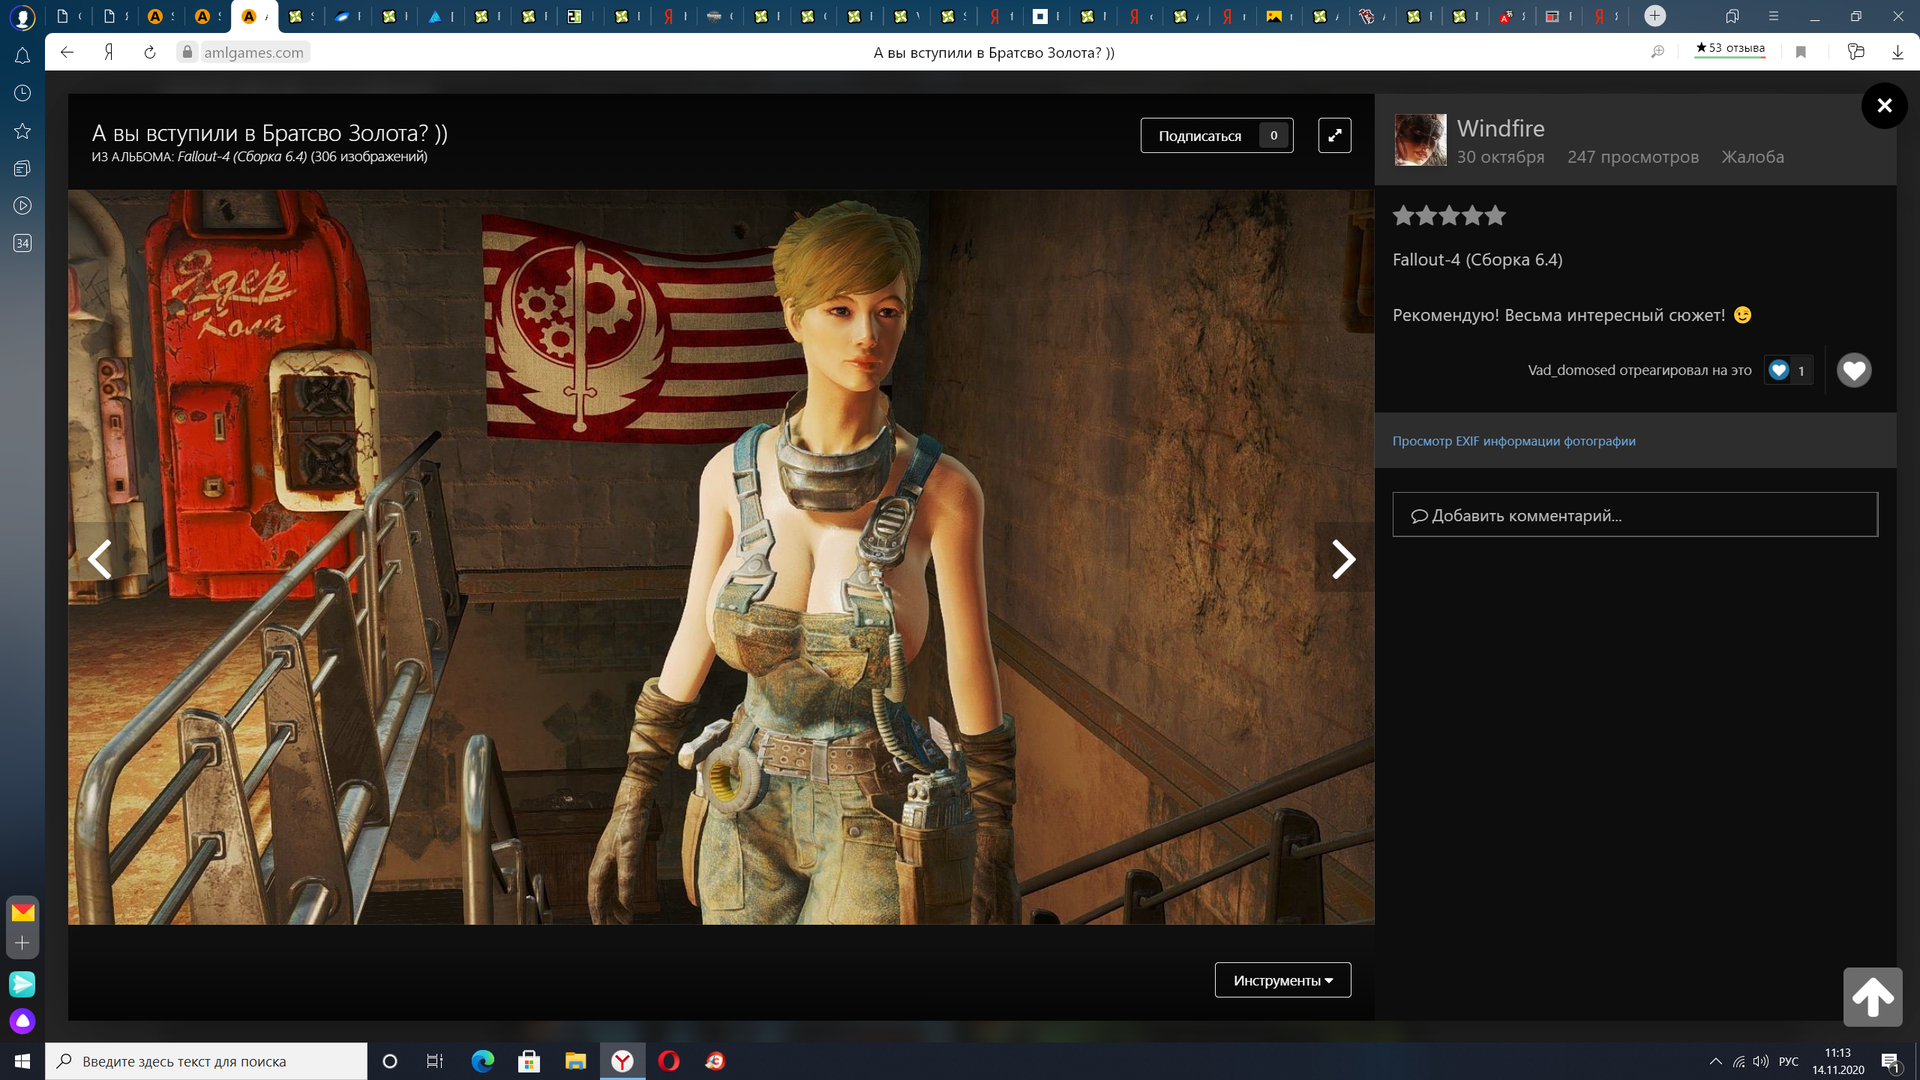
Task: Go to next image arrow
Action: (1343, 559)
